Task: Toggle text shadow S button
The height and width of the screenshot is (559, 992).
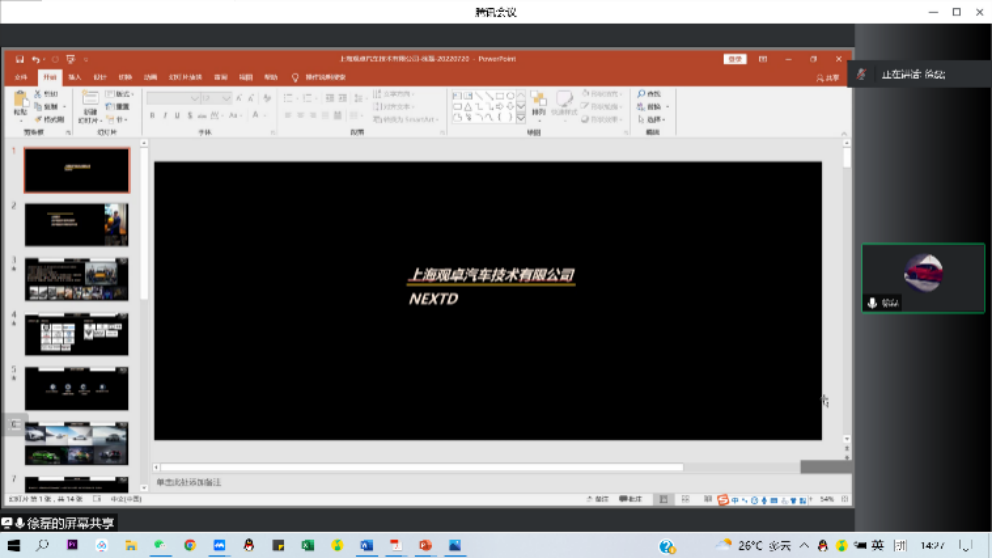Action: (189, 116)
